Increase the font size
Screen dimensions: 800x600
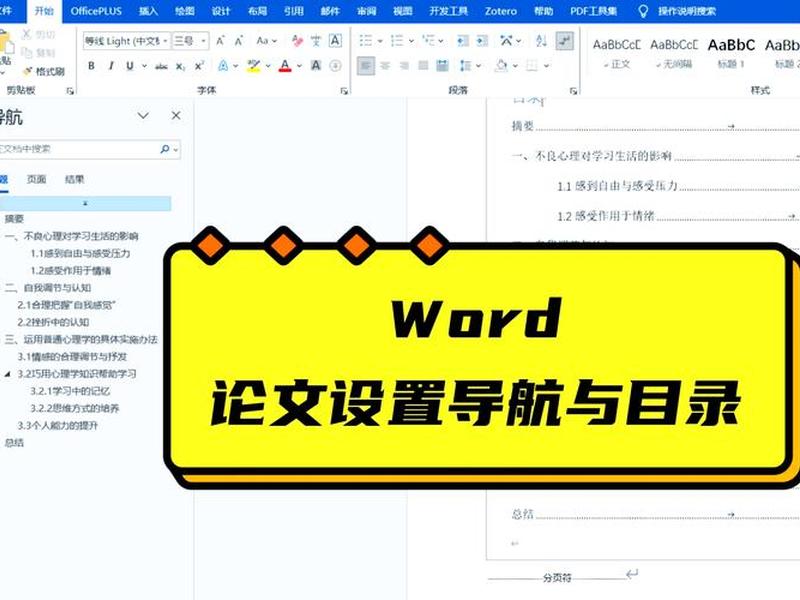click(220, 40)
